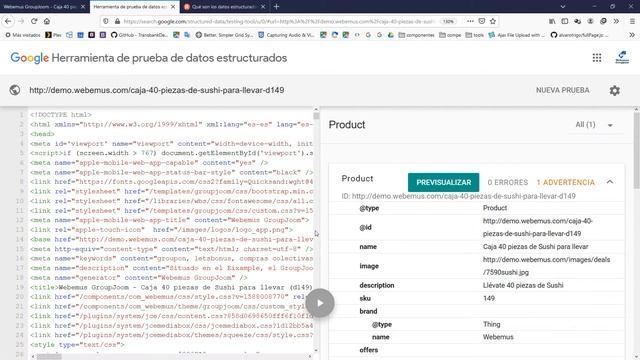Reset the 130% zoom level badge
Image resolution: width=640 pixels, height=360 pixels.
[449, 21]
